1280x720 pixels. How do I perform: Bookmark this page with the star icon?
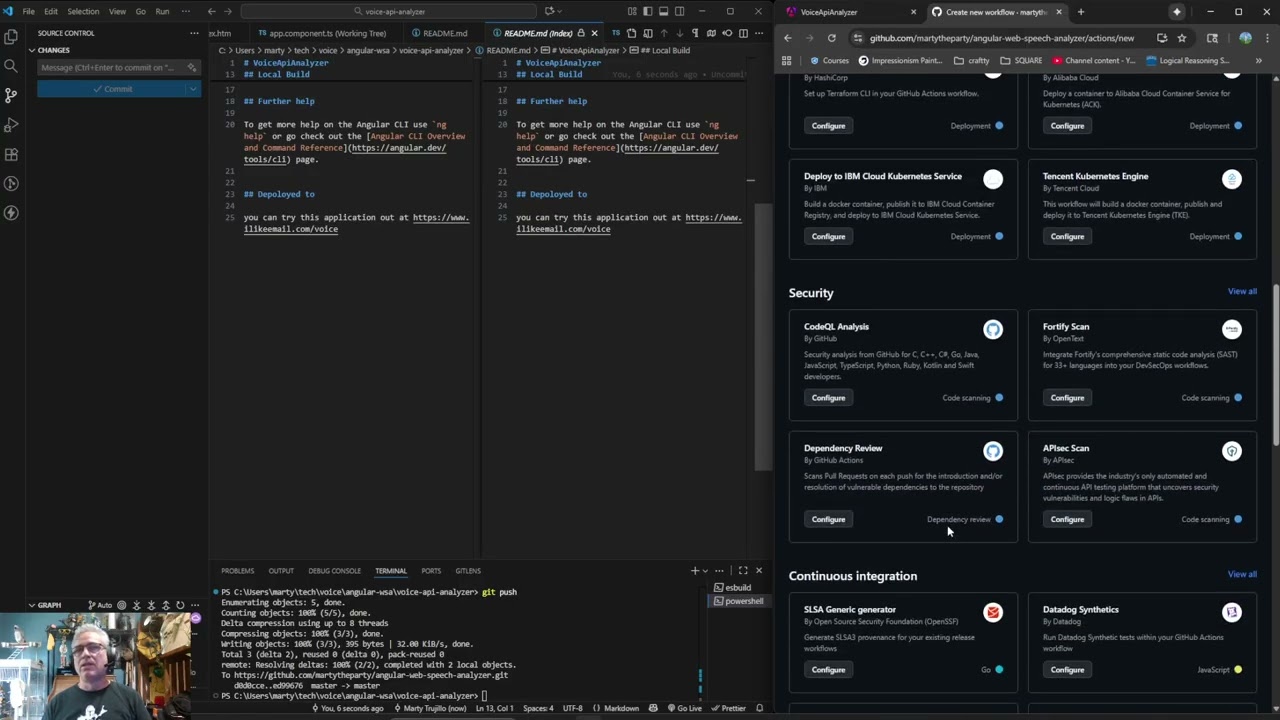(x=1181, y=38)
